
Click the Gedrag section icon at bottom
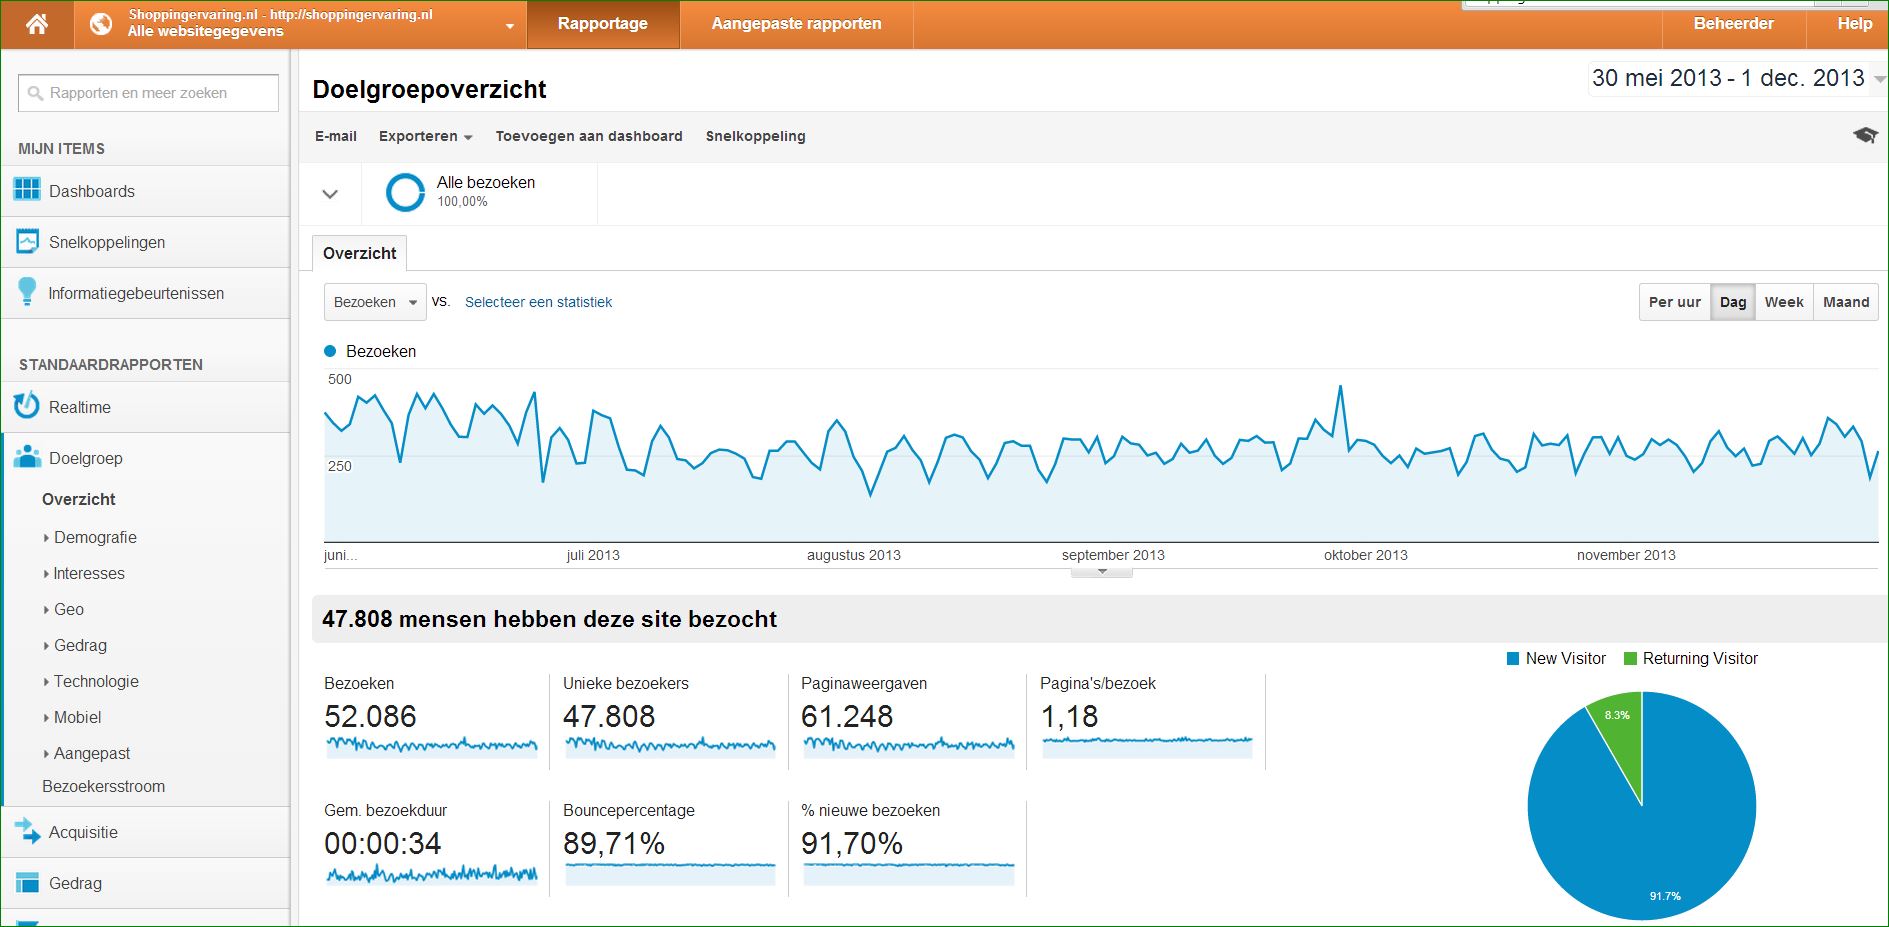pos(27,882)
